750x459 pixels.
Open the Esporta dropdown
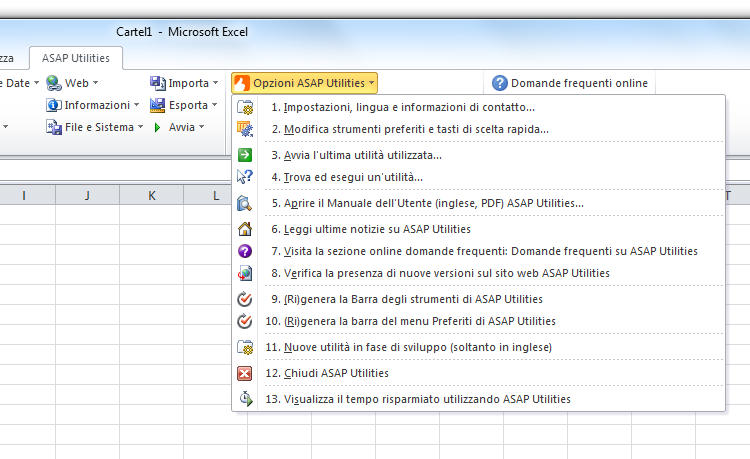[214, 105]
